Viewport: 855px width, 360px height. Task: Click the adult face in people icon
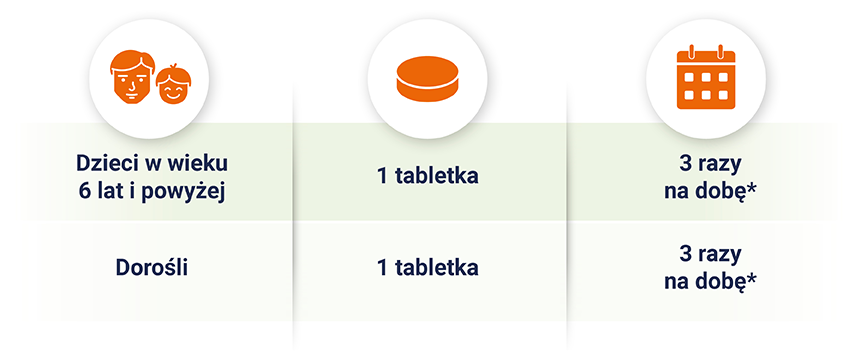(132, 77)
